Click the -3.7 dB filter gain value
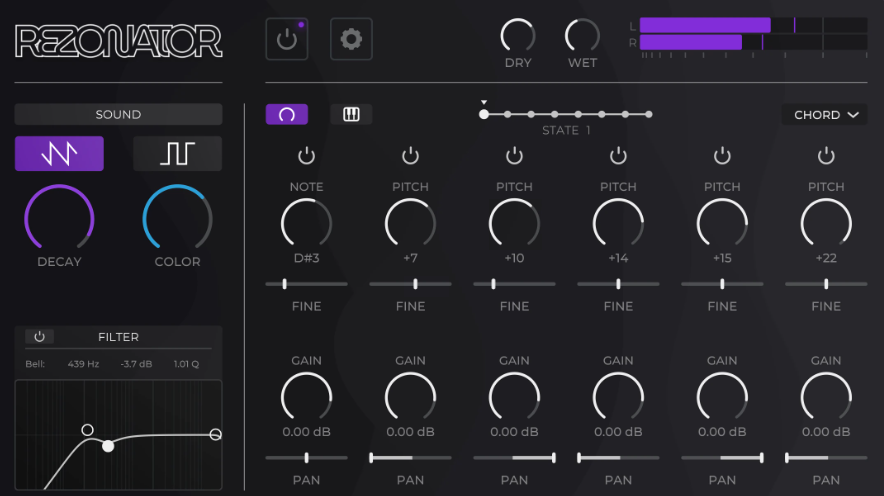The image size is (884, 496). (x=136, y=364)
